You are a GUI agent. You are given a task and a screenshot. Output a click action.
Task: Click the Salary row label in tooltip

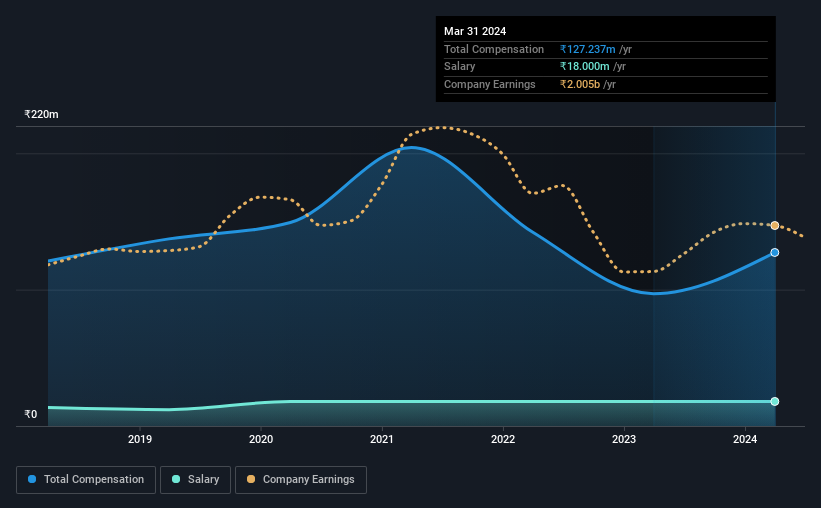pyautogui.click(x=460, y=67)
